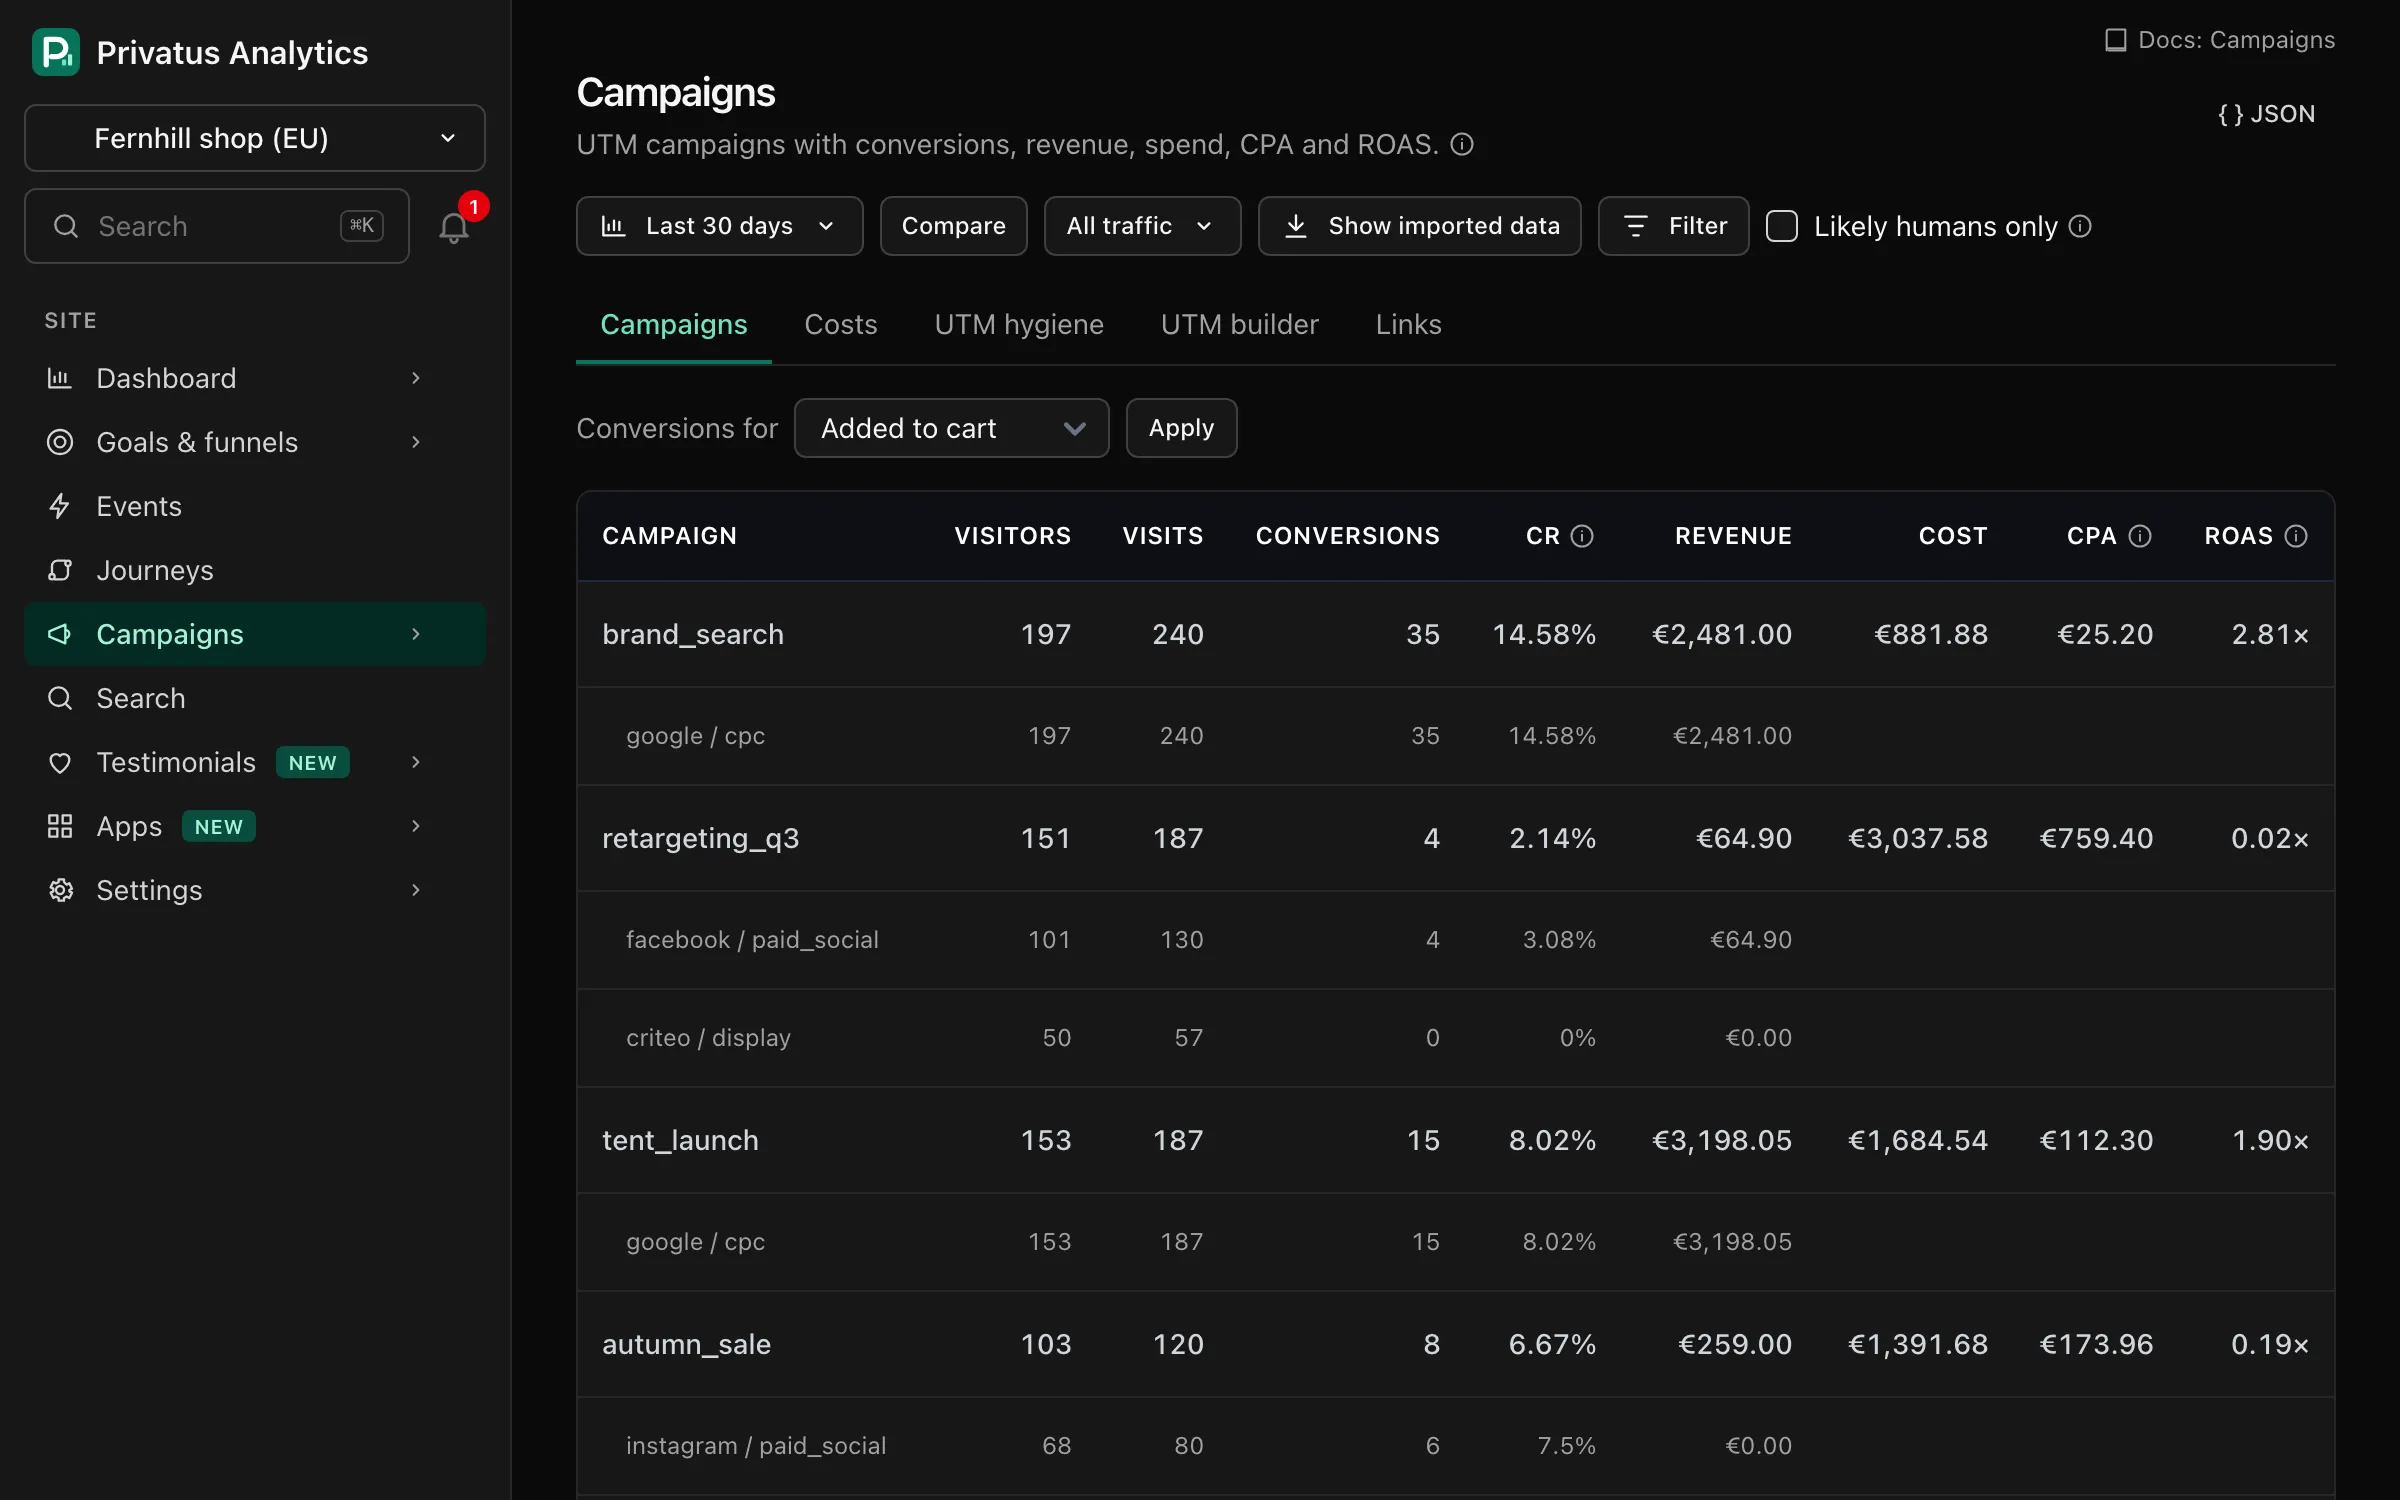Expand the Goals & funnels chevron
The width and height of the screenshot is (2400, 1500).
[x=416, y=442]
